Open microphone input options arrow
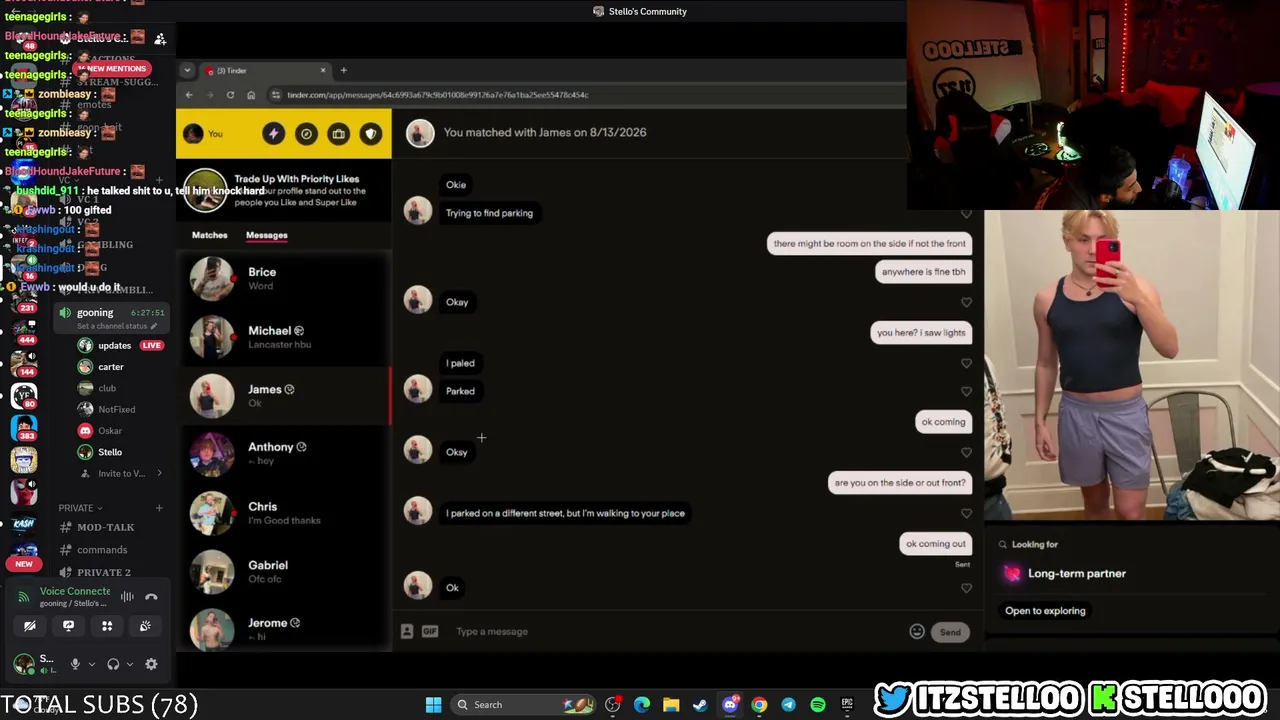This screenshot has width=1280, height=720. 92,664
